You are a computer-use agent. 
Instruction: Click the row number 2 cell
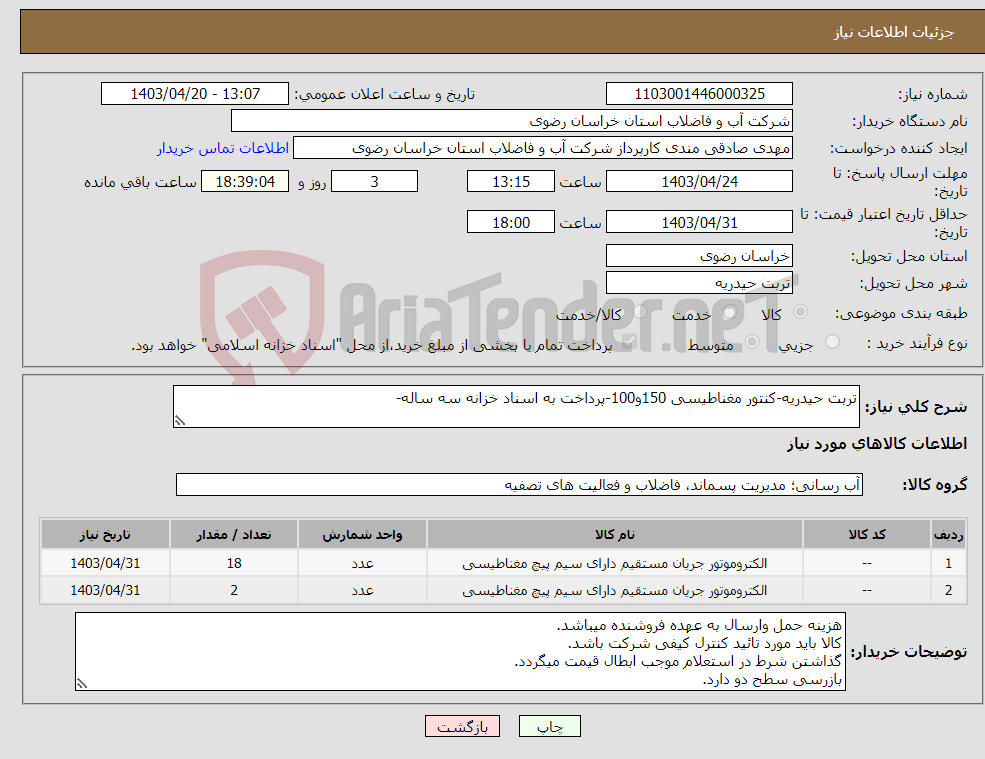[x=949, y=590]
